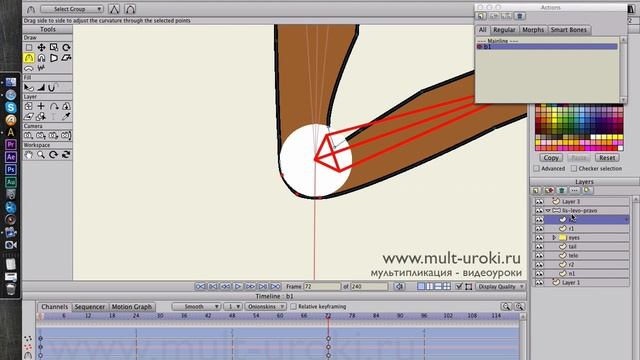This screenshot has width=640, height=360.
Task: Select the highlighted Curvature tool
Action: pos(29,58)
